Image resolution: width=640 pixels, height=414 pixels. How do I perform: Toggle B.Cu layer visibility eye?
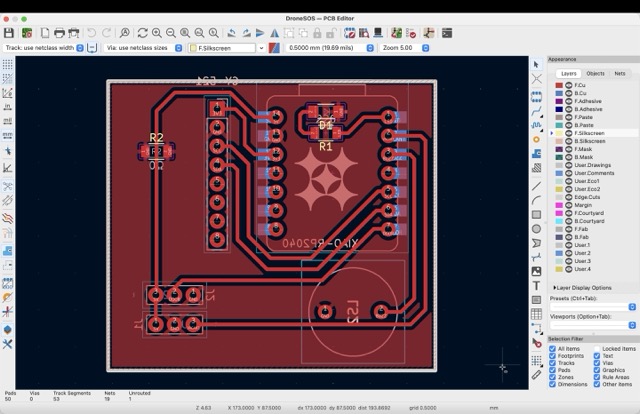[x=569, y=93]
